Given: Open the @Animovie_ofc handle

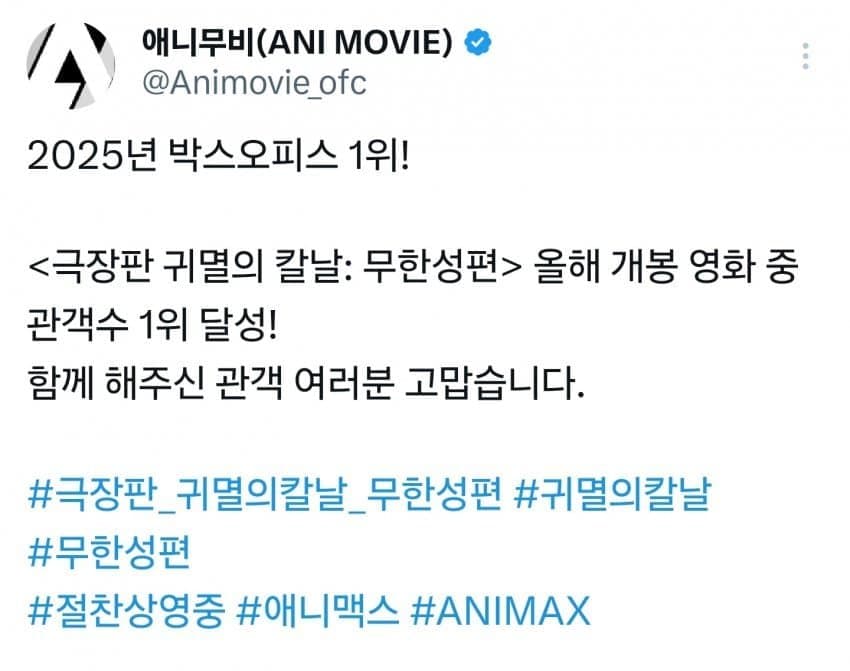Looking at the screenshot, I should coord(254,83).
